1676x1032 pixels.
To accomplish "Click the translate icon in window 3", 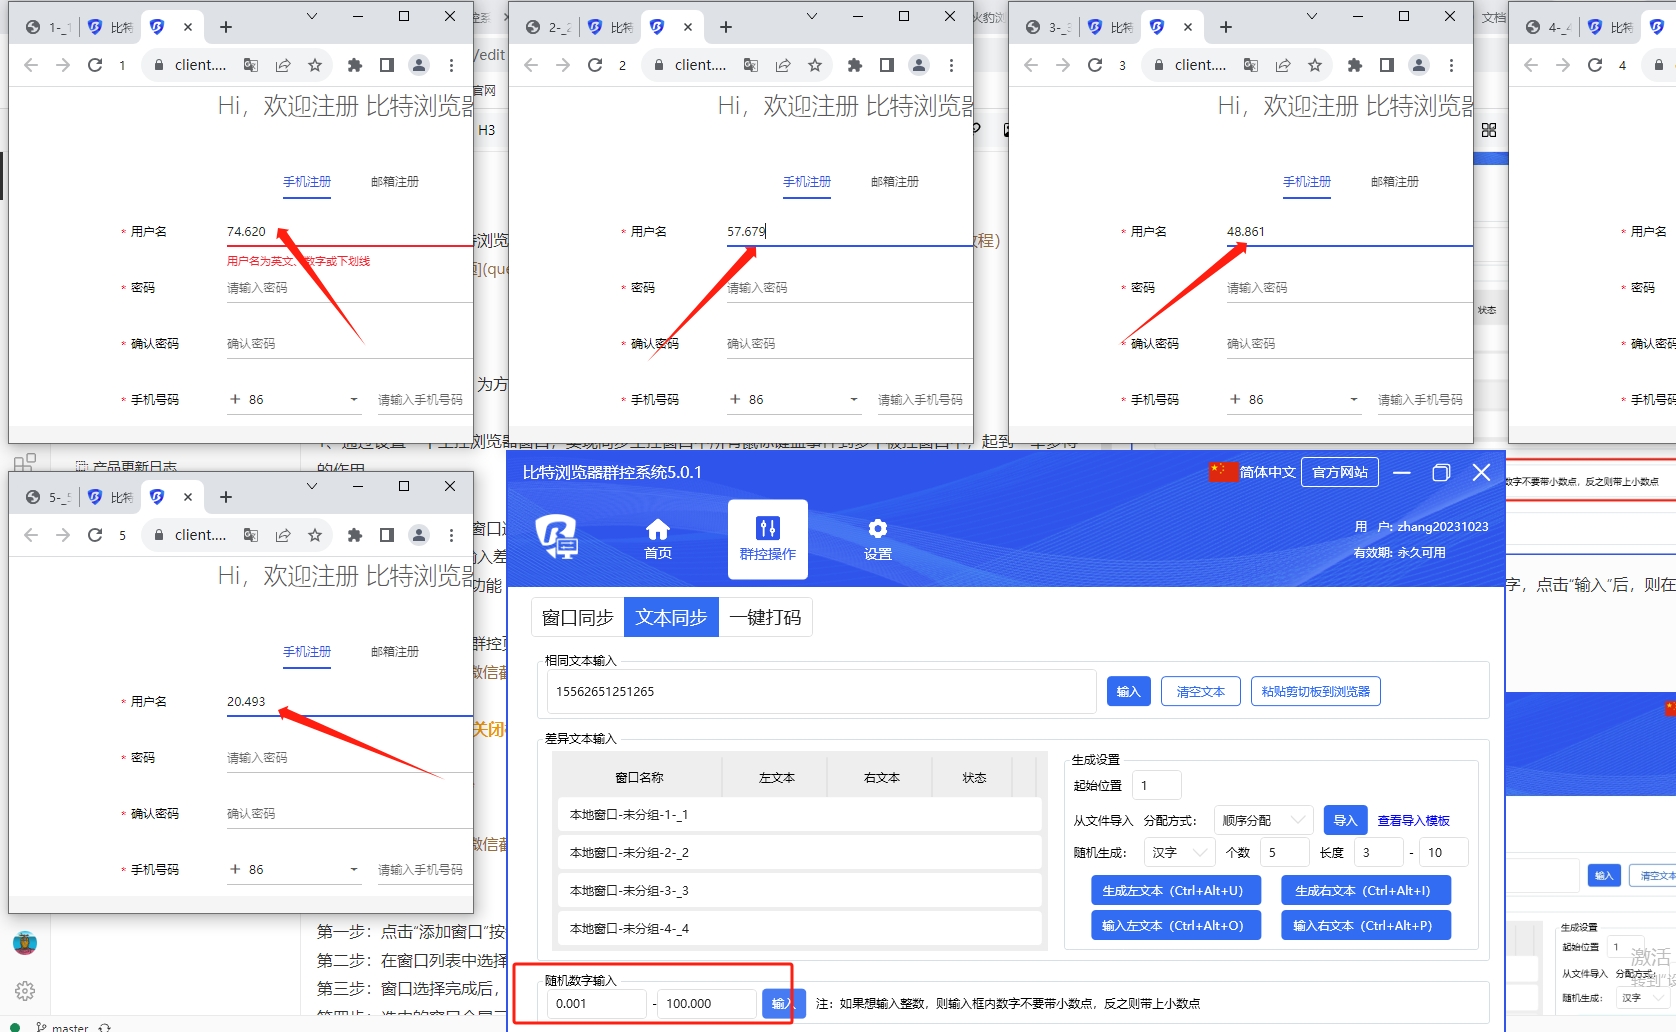I will [1251, 65].
